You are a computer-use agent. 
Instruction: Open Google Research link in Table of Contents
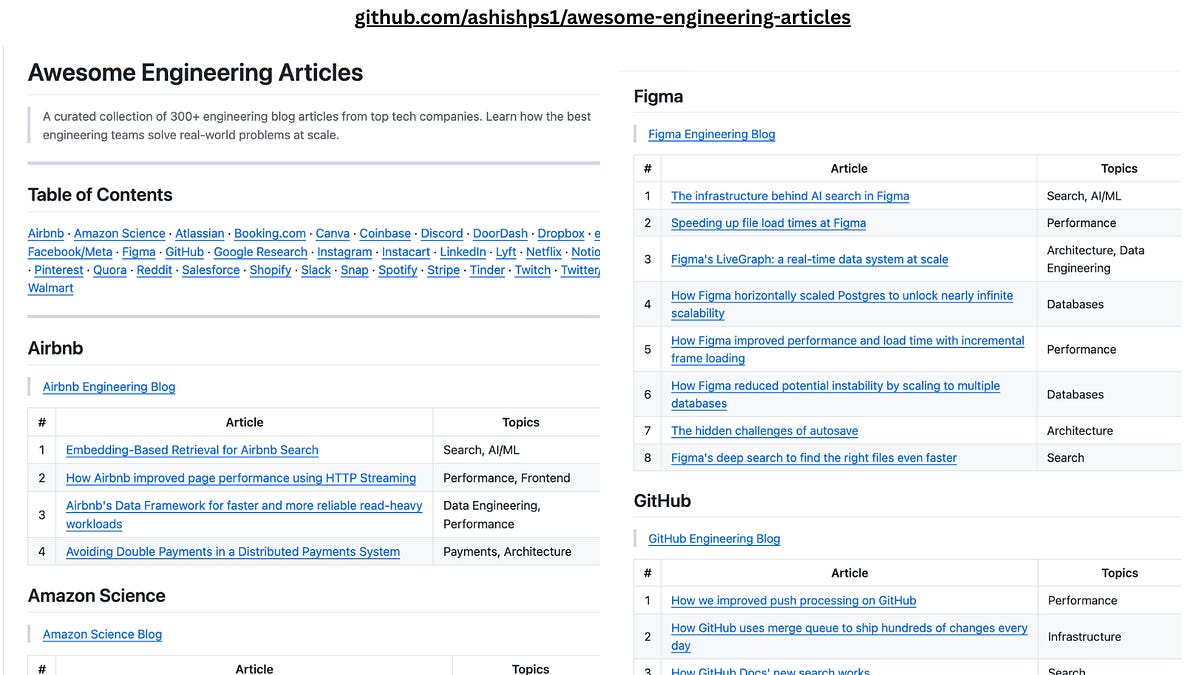pyautogui.click(x=261, y=252)
